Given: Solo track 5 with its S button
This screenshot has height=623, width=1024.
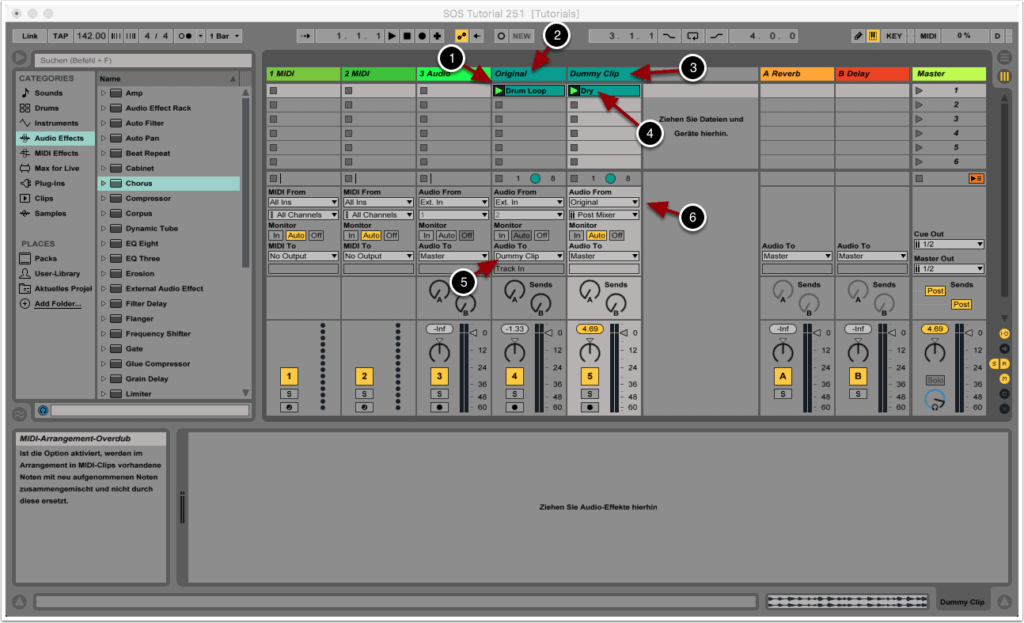Looking at the screenshot, I should [590, 394].
